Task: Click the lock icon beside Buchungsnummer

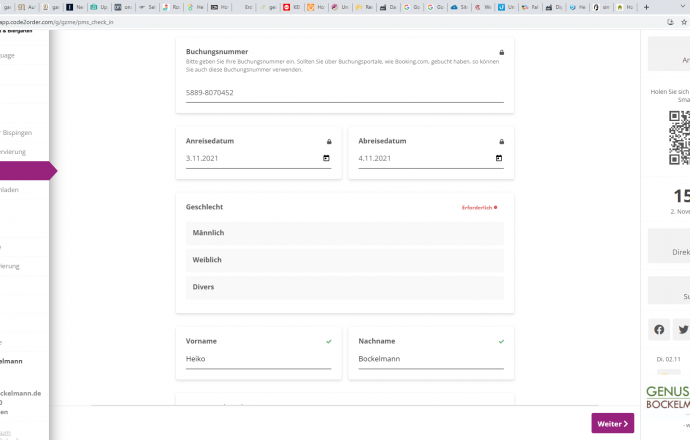Action: point(501,52)
